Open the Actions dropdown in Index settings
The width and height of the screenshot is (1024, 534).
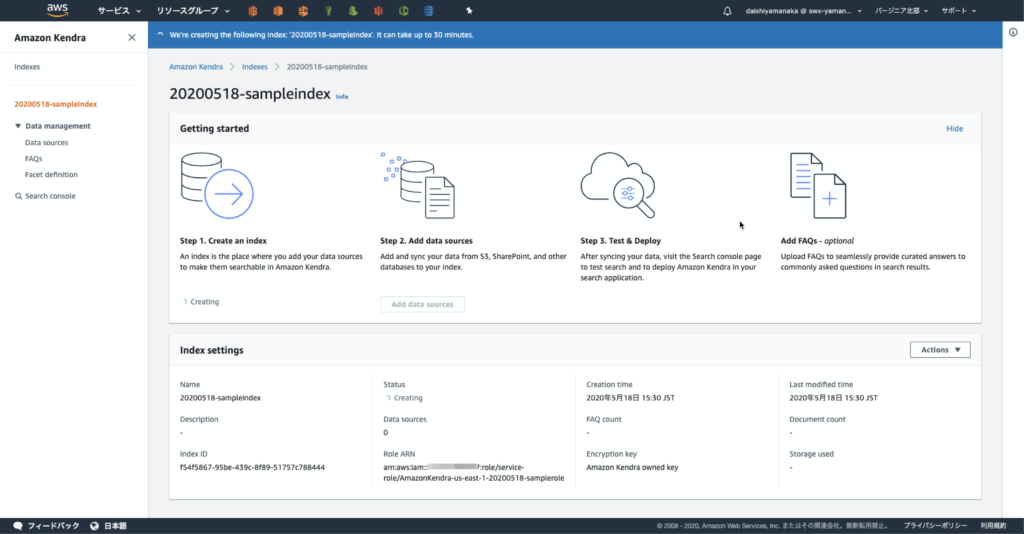(939, 350)
